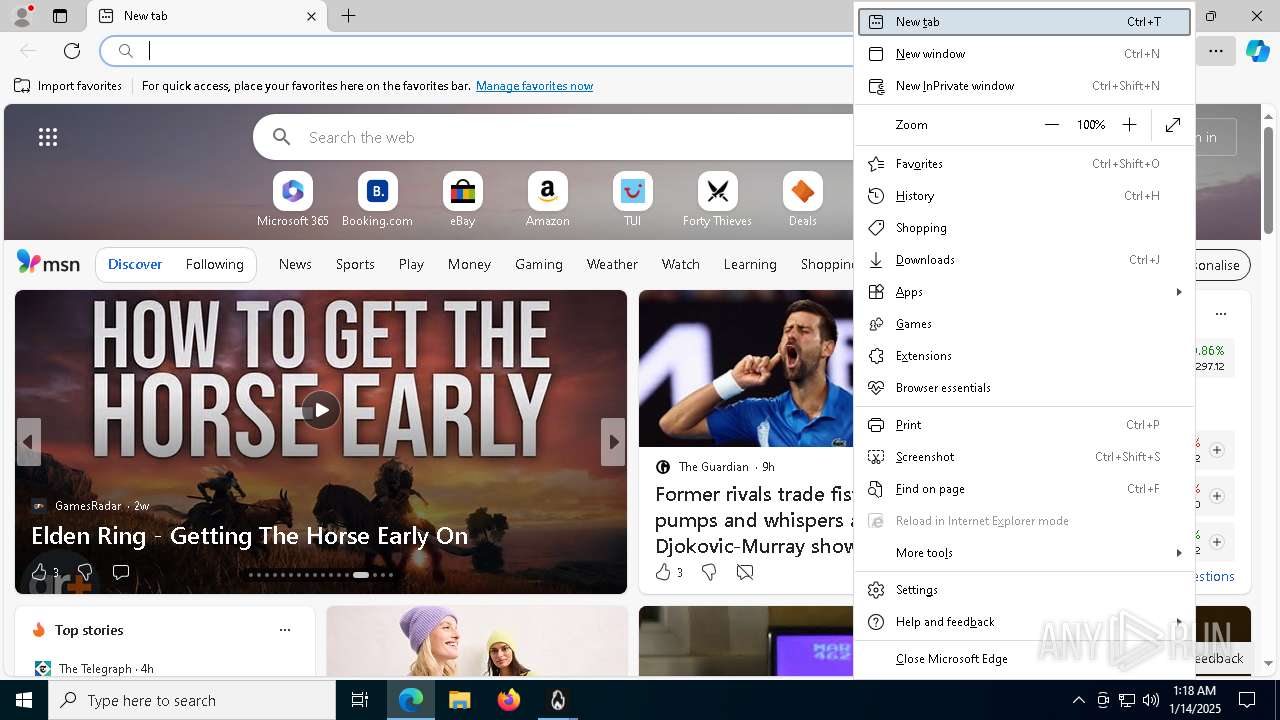The image size is (1280, 720).
Task: Open the Forty Thieves quick link
Action: (x=717, y=200)
